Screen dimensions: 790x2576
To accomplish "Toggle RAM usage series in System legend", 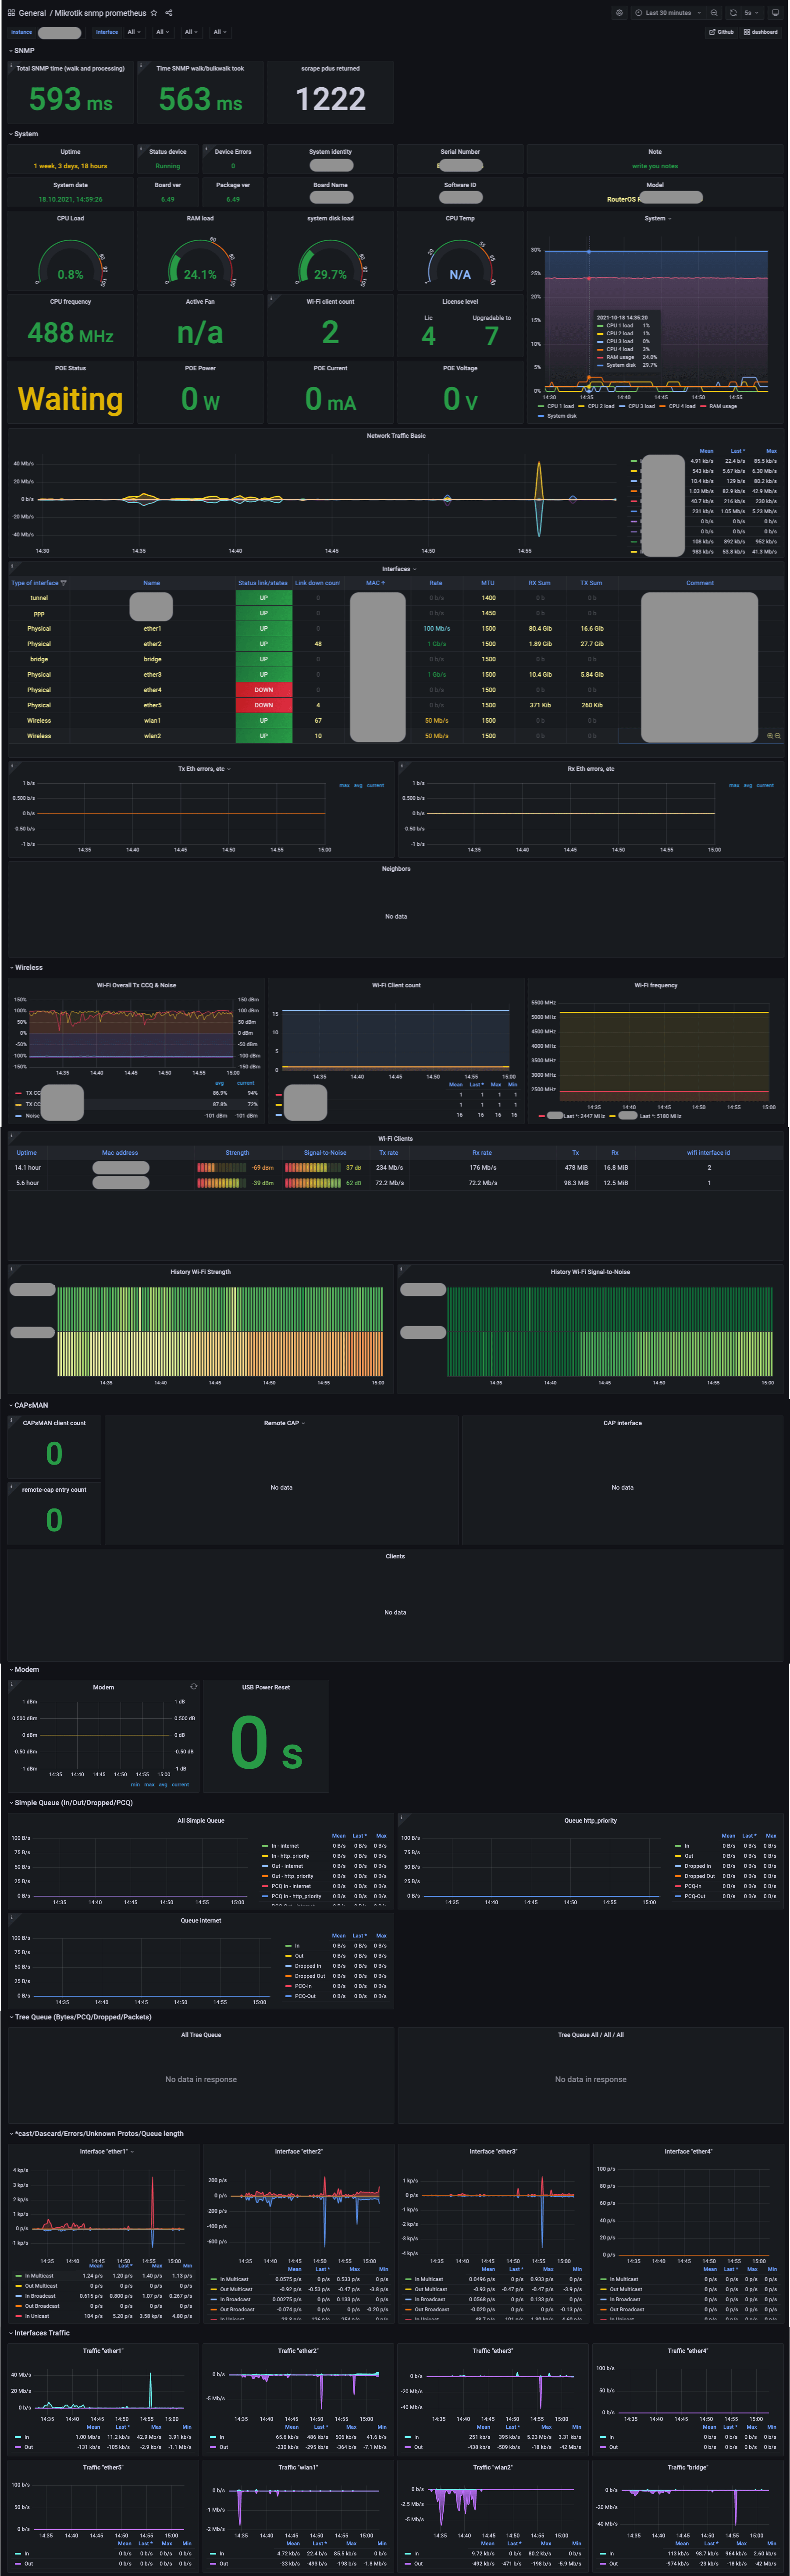I will click(x=722, y=406).
